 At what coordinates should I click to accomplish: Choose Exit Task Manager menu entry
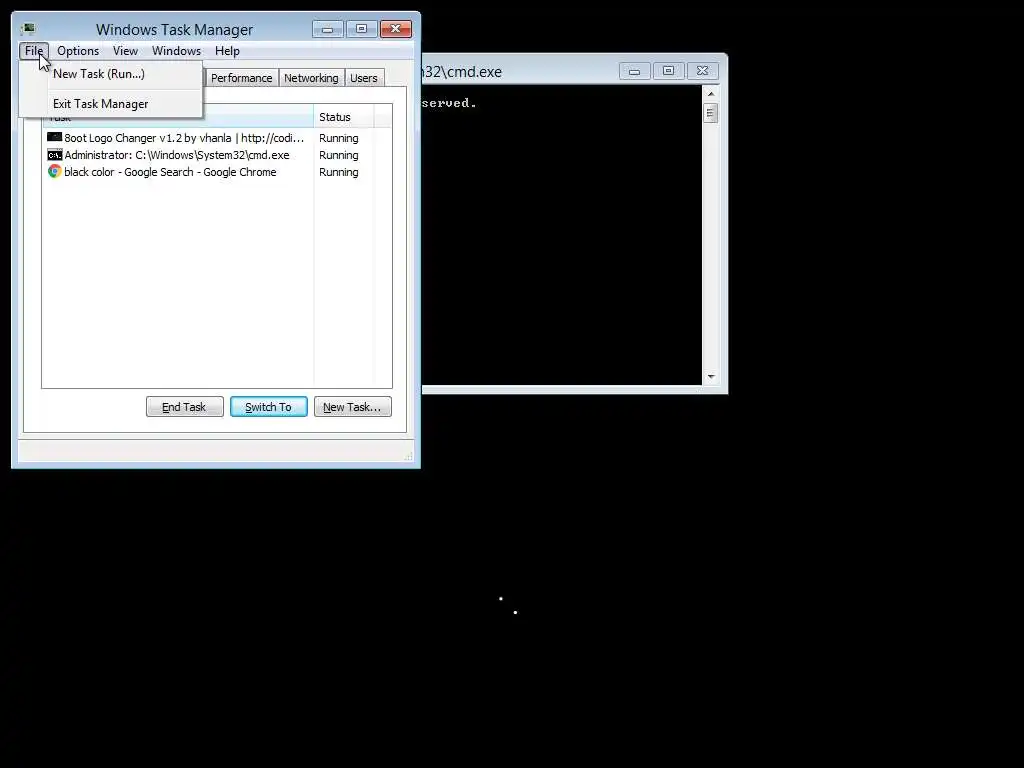111,104
